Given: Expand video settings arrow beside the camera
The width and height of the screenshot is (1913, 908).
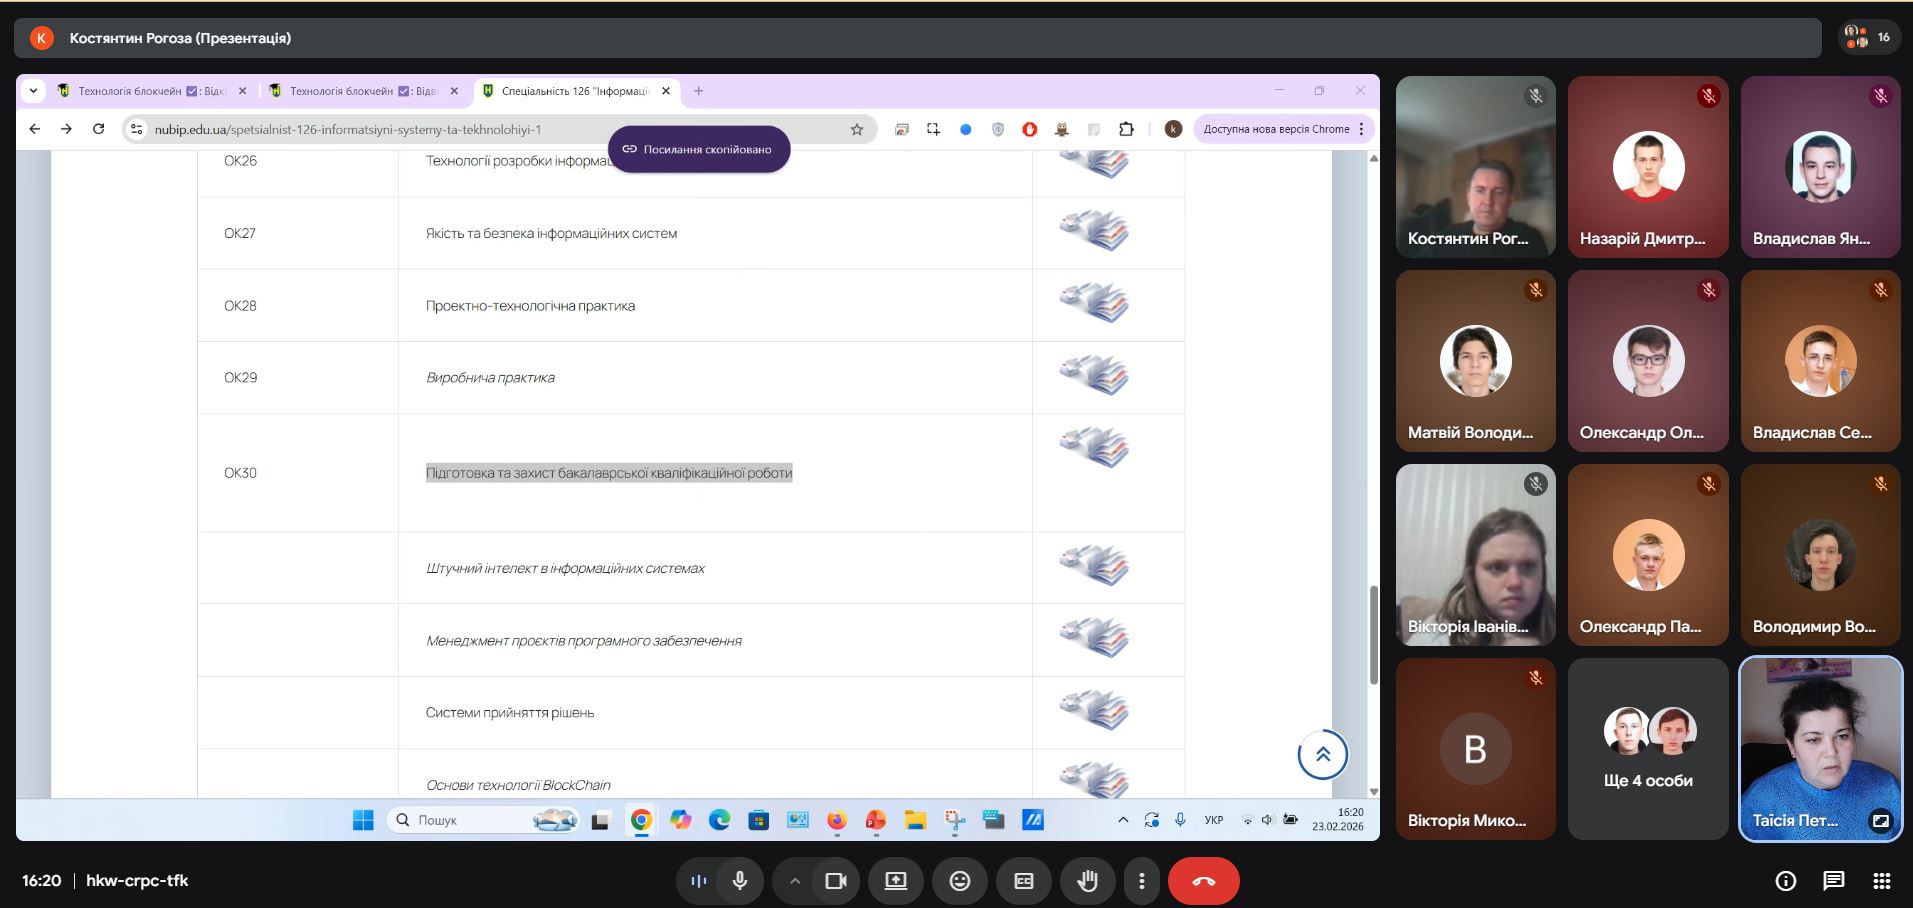Looking at the screenshot, I should pyautogui.click(x=795, y=881).
